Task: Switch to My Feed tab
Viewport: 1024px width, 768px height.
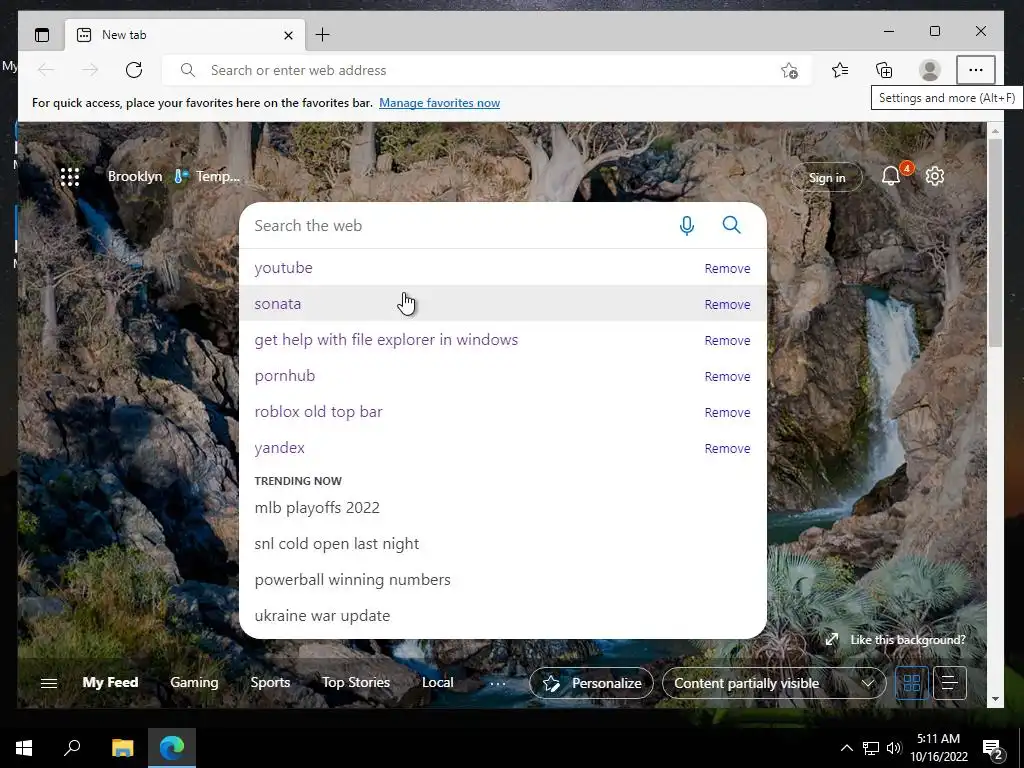Action: click(x=110, y=682)
